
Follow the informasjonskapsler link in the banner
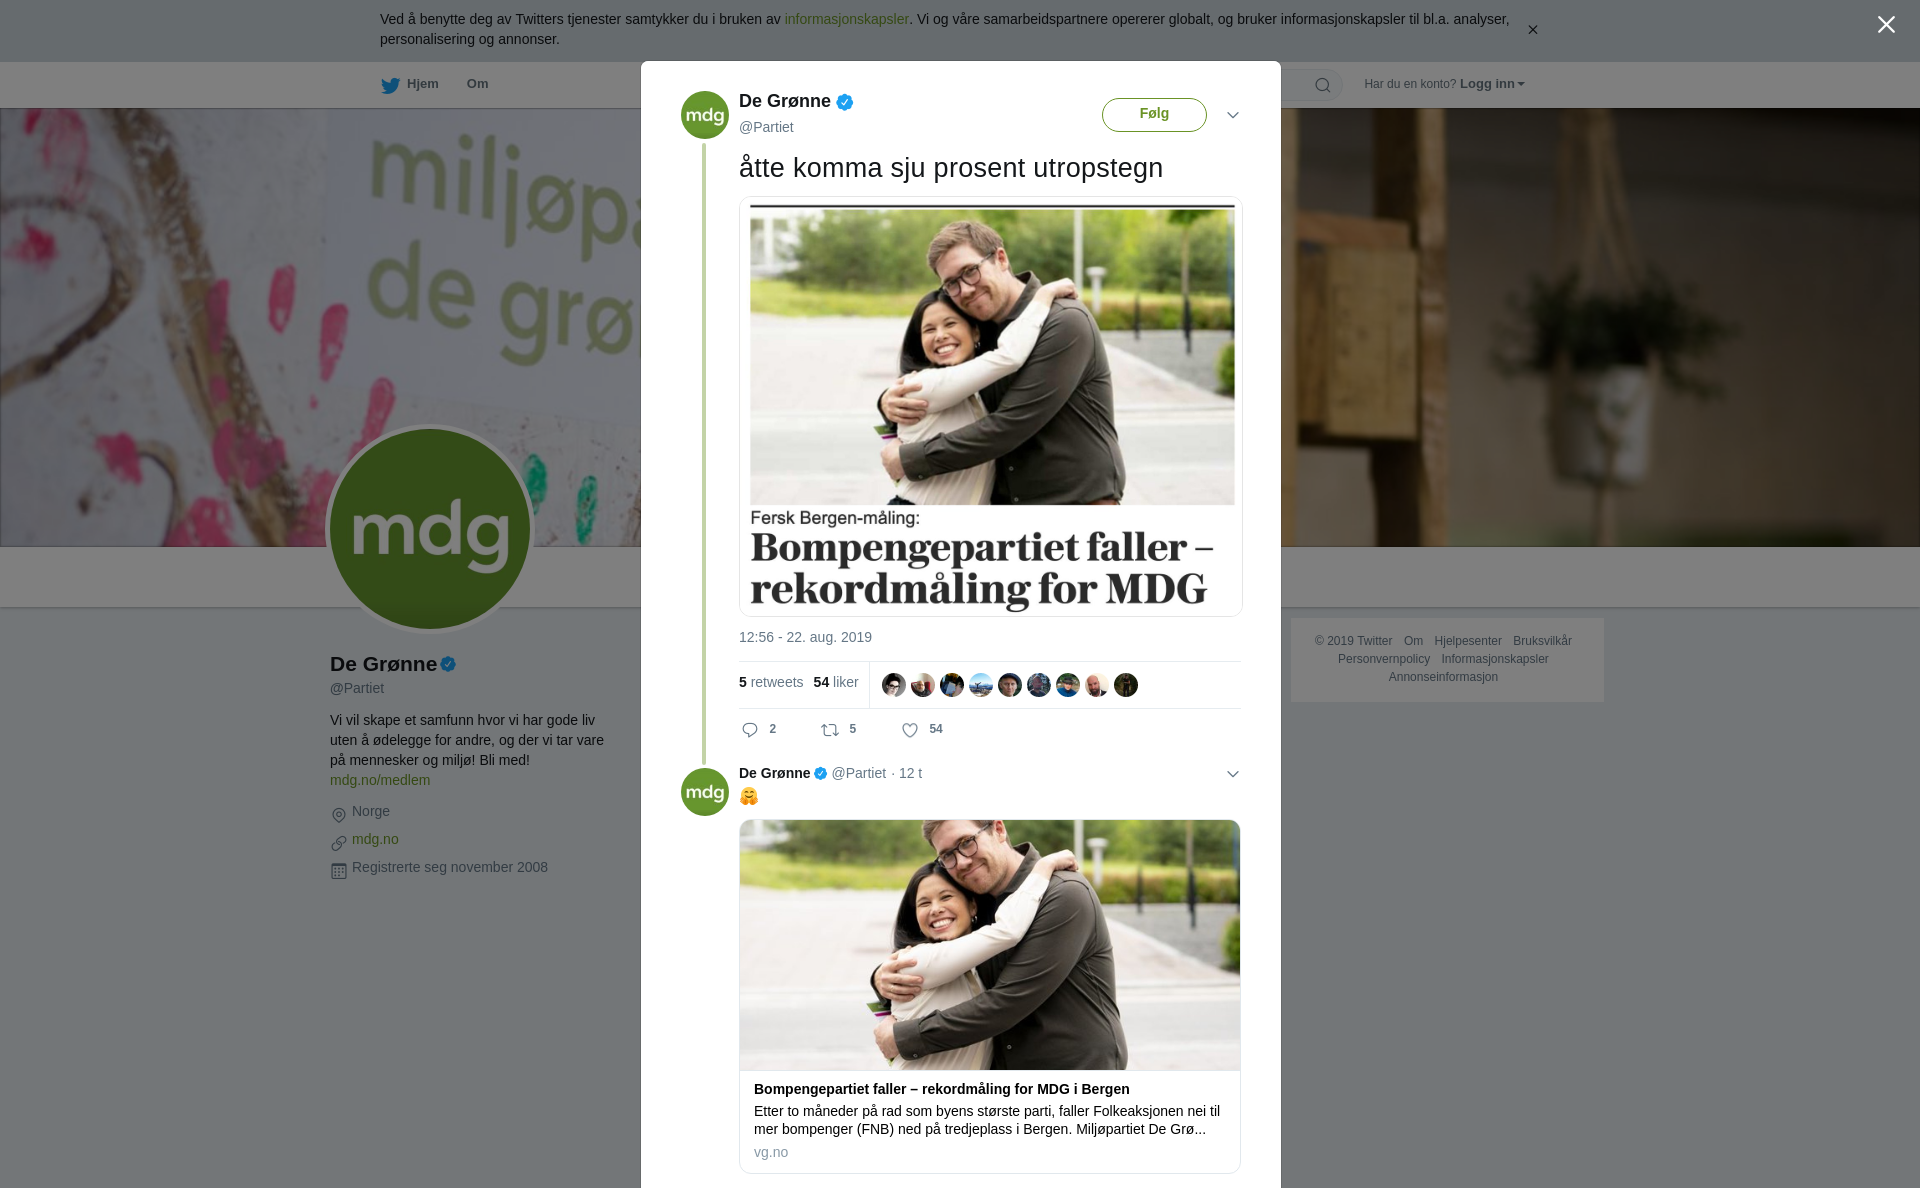pos(846,19)
